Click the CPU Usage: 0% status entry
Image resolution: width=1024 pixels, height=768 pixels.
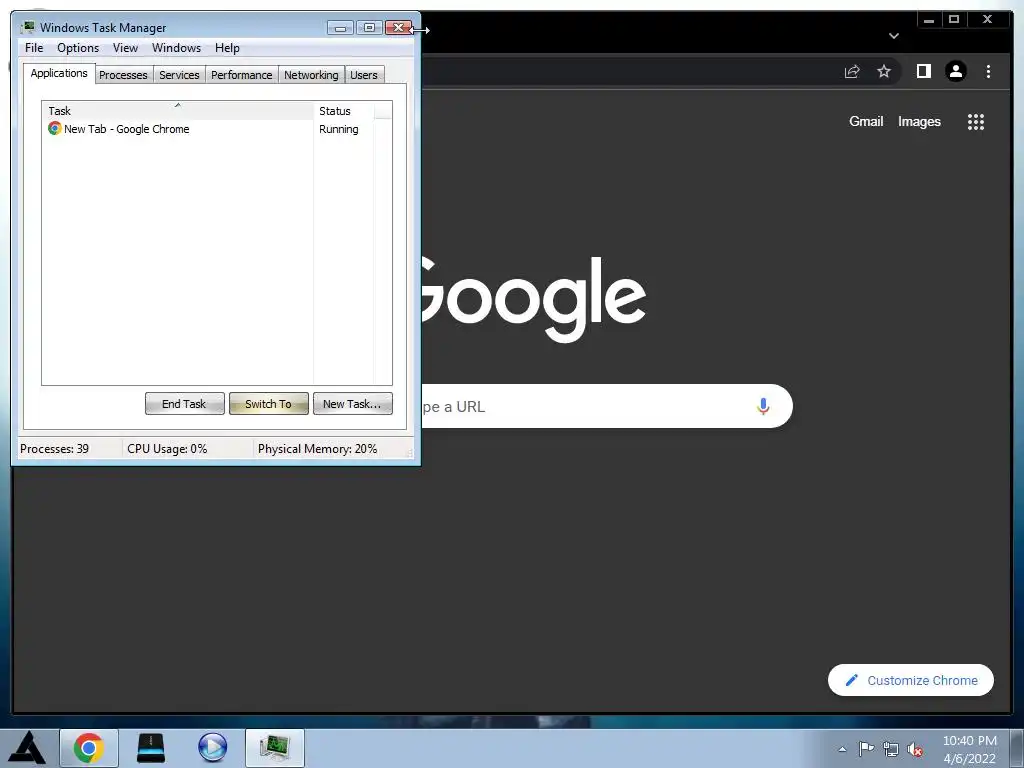click(x=167, y=449)
